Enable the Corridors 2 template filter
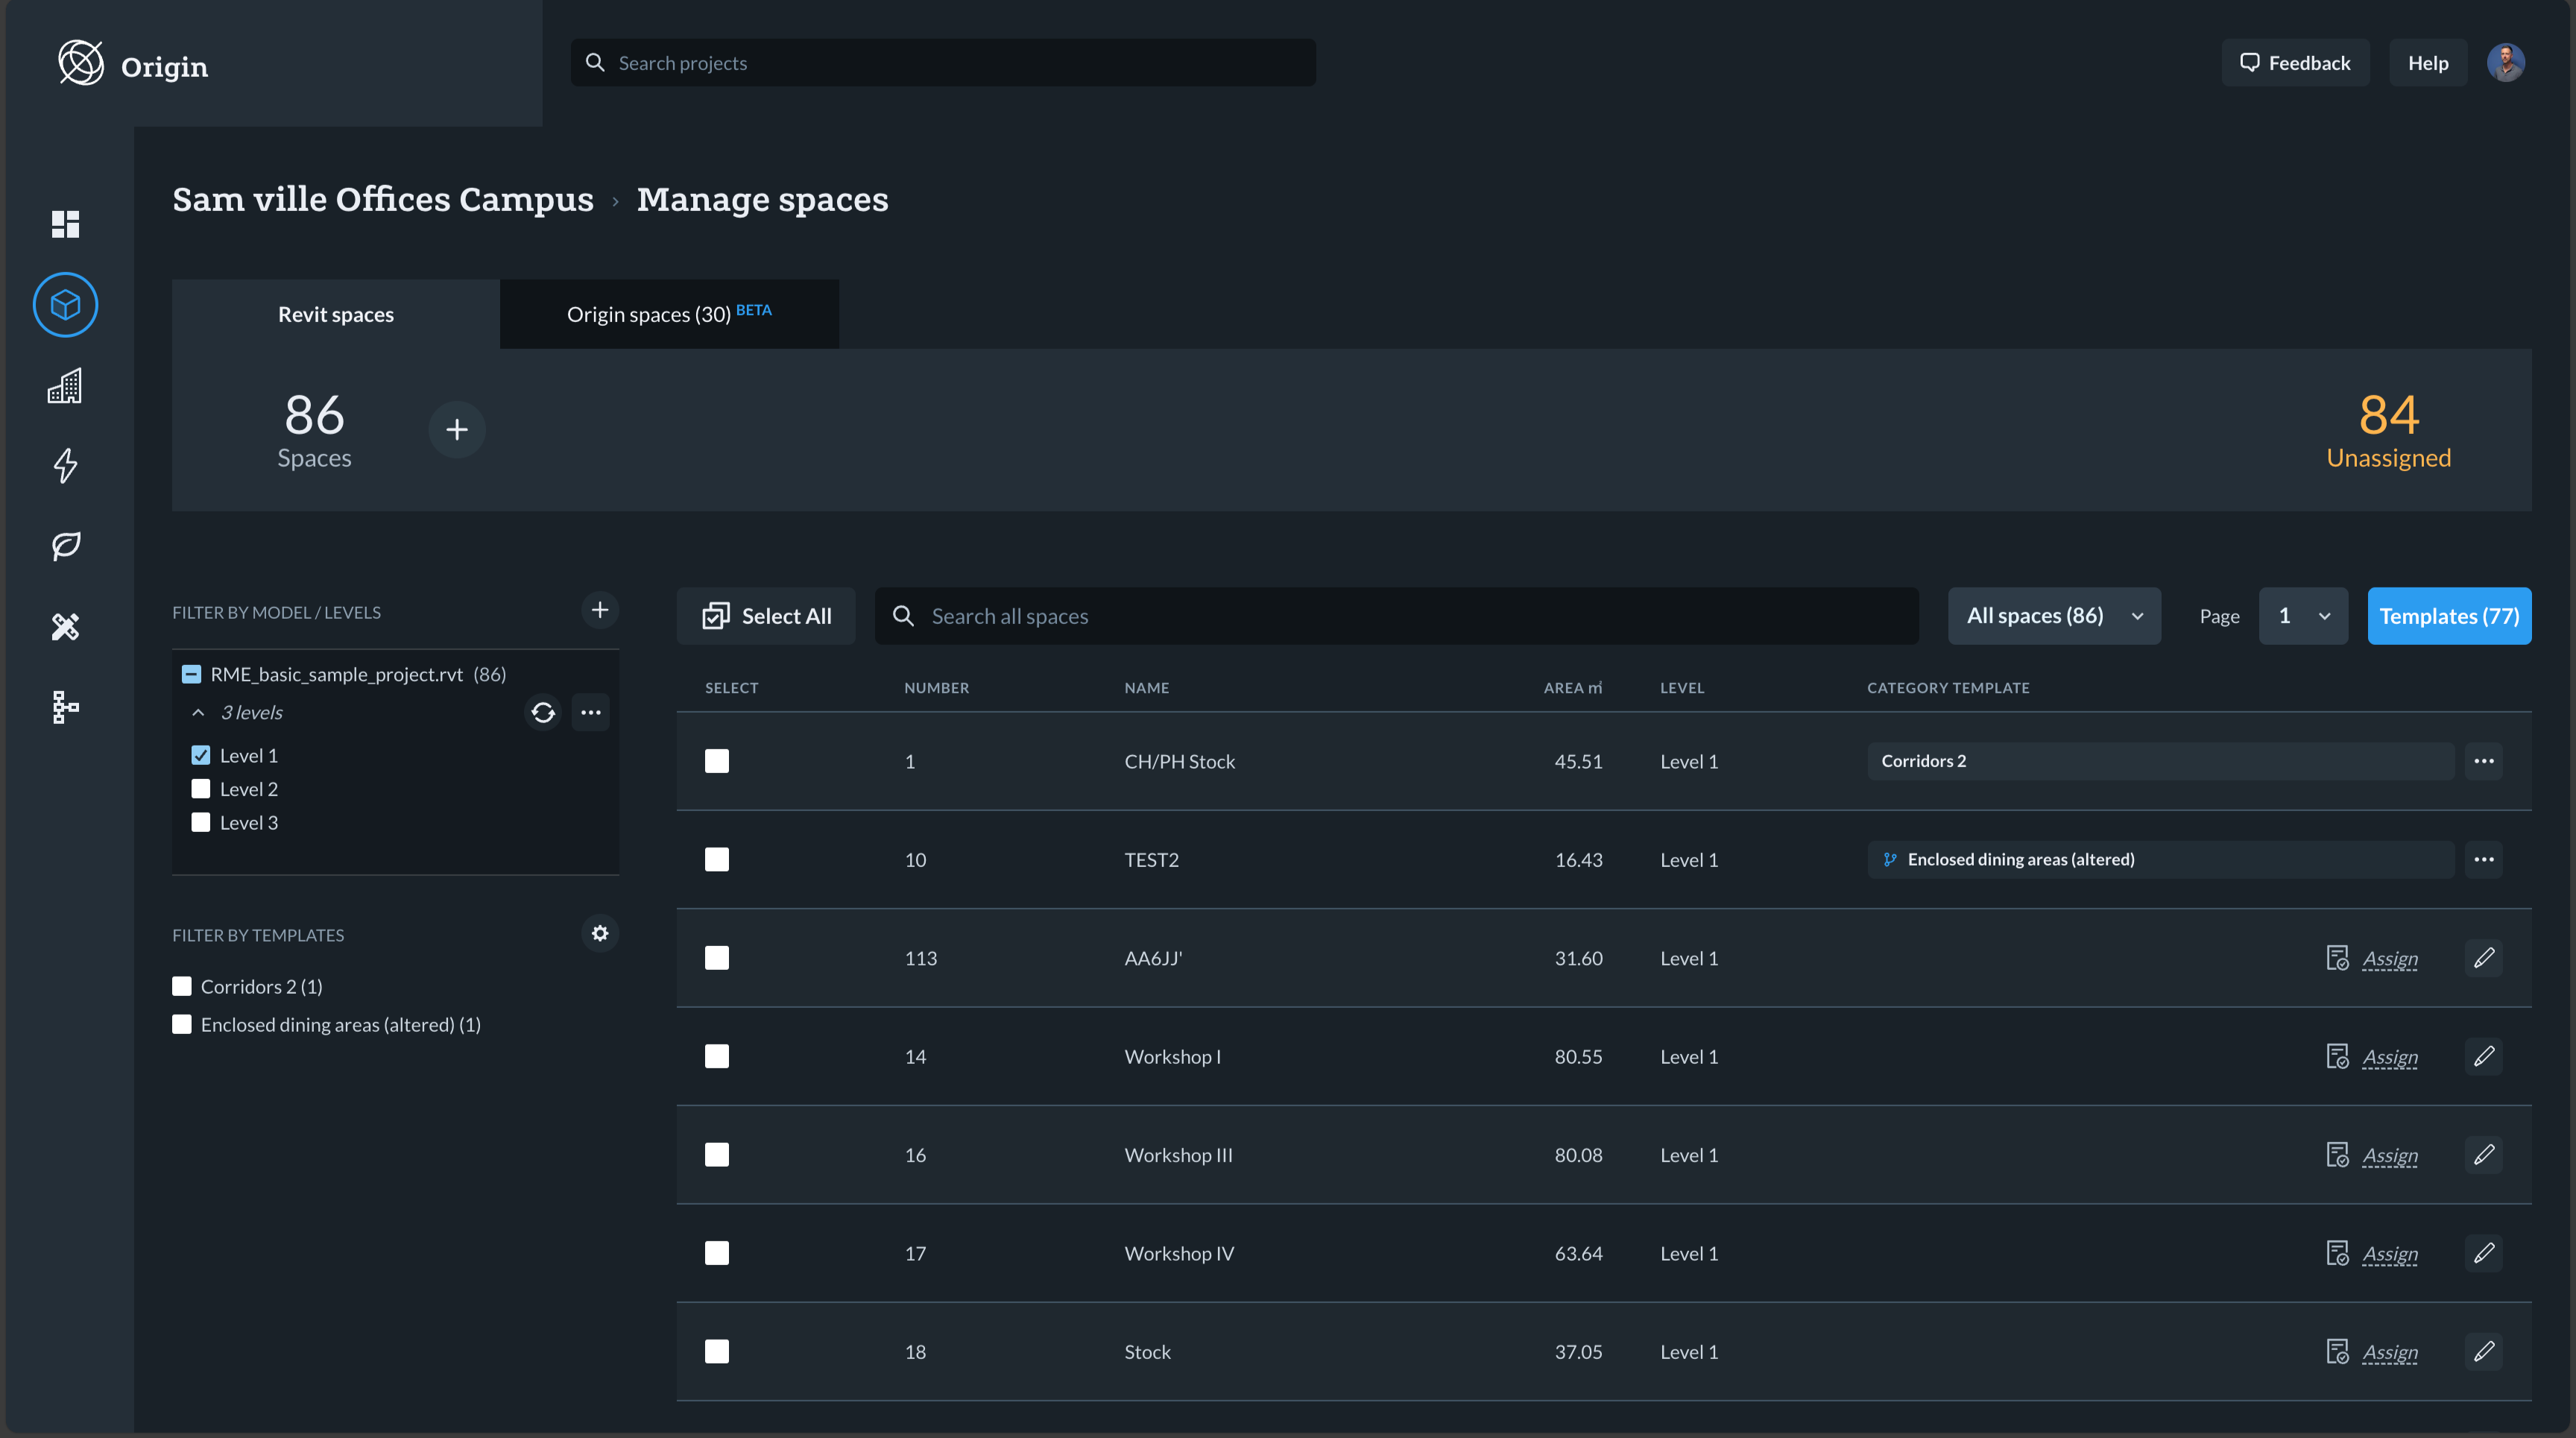Viewport: 2576px width, 1438px height. point(182,986)
